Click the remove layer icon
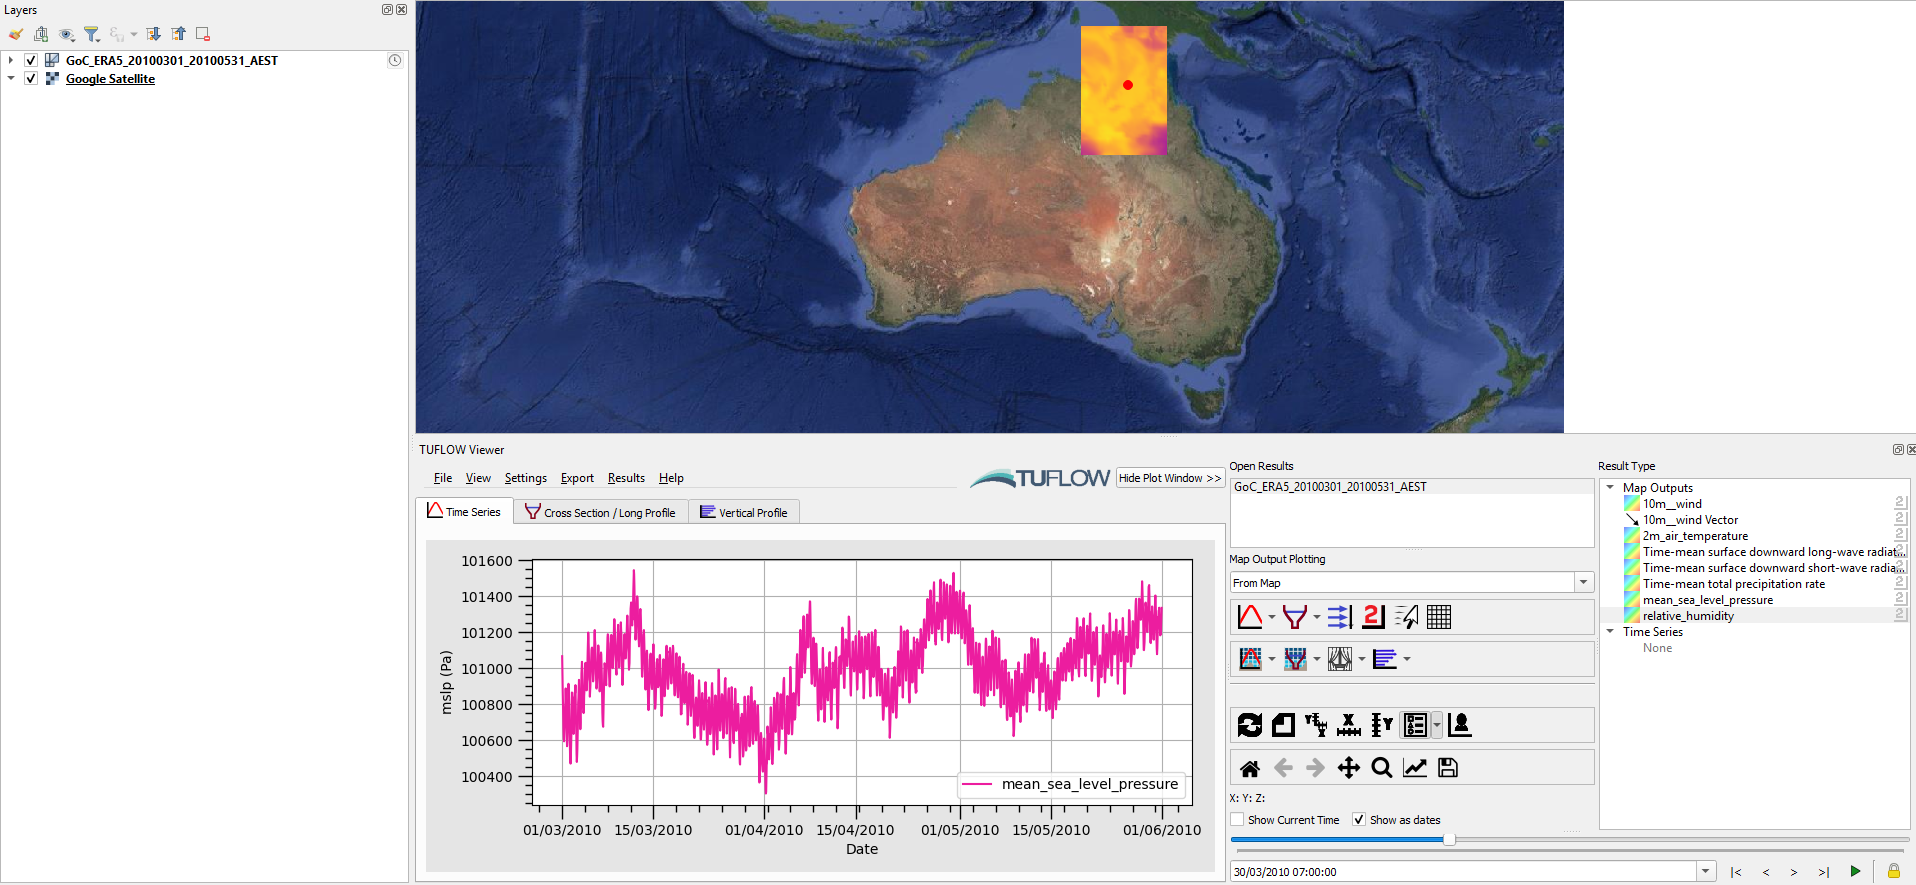This screenshot has width=1916, height=885. click(x=203, y=34)
